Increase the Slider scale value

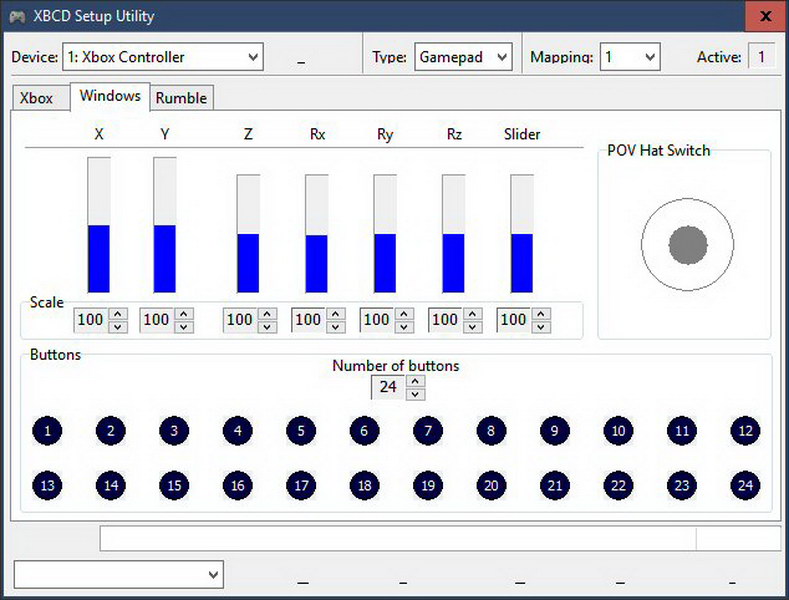click(x=541, y=314)
